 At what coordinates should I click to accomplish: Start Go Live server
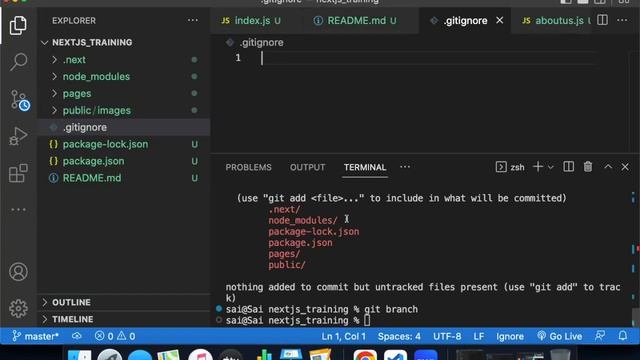click(560, 336)
